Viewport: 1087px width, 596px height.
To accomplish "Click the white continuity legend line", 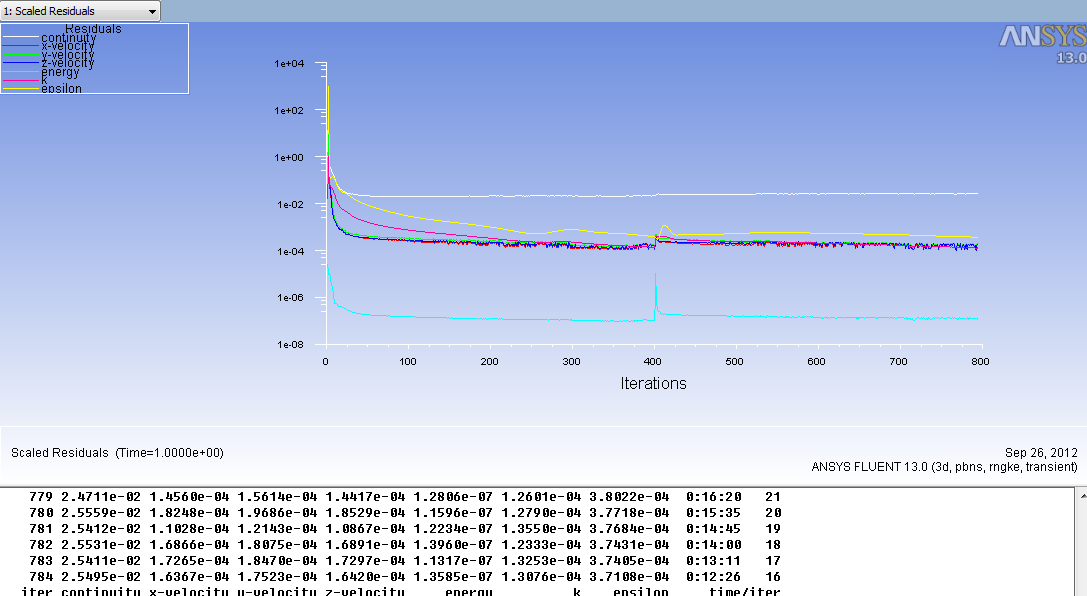I will (x=20, y=38).
